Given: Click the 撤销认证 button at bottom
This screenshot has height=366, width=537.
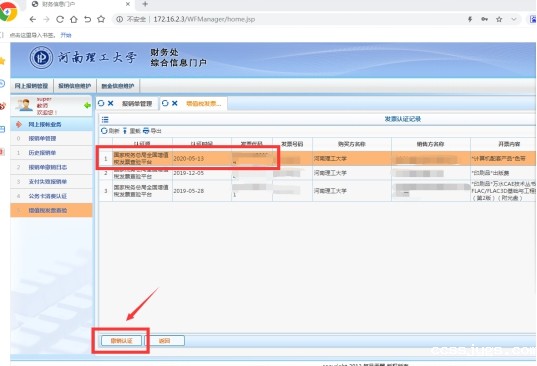Looking at the screenshot, I should tap(121, 341).
